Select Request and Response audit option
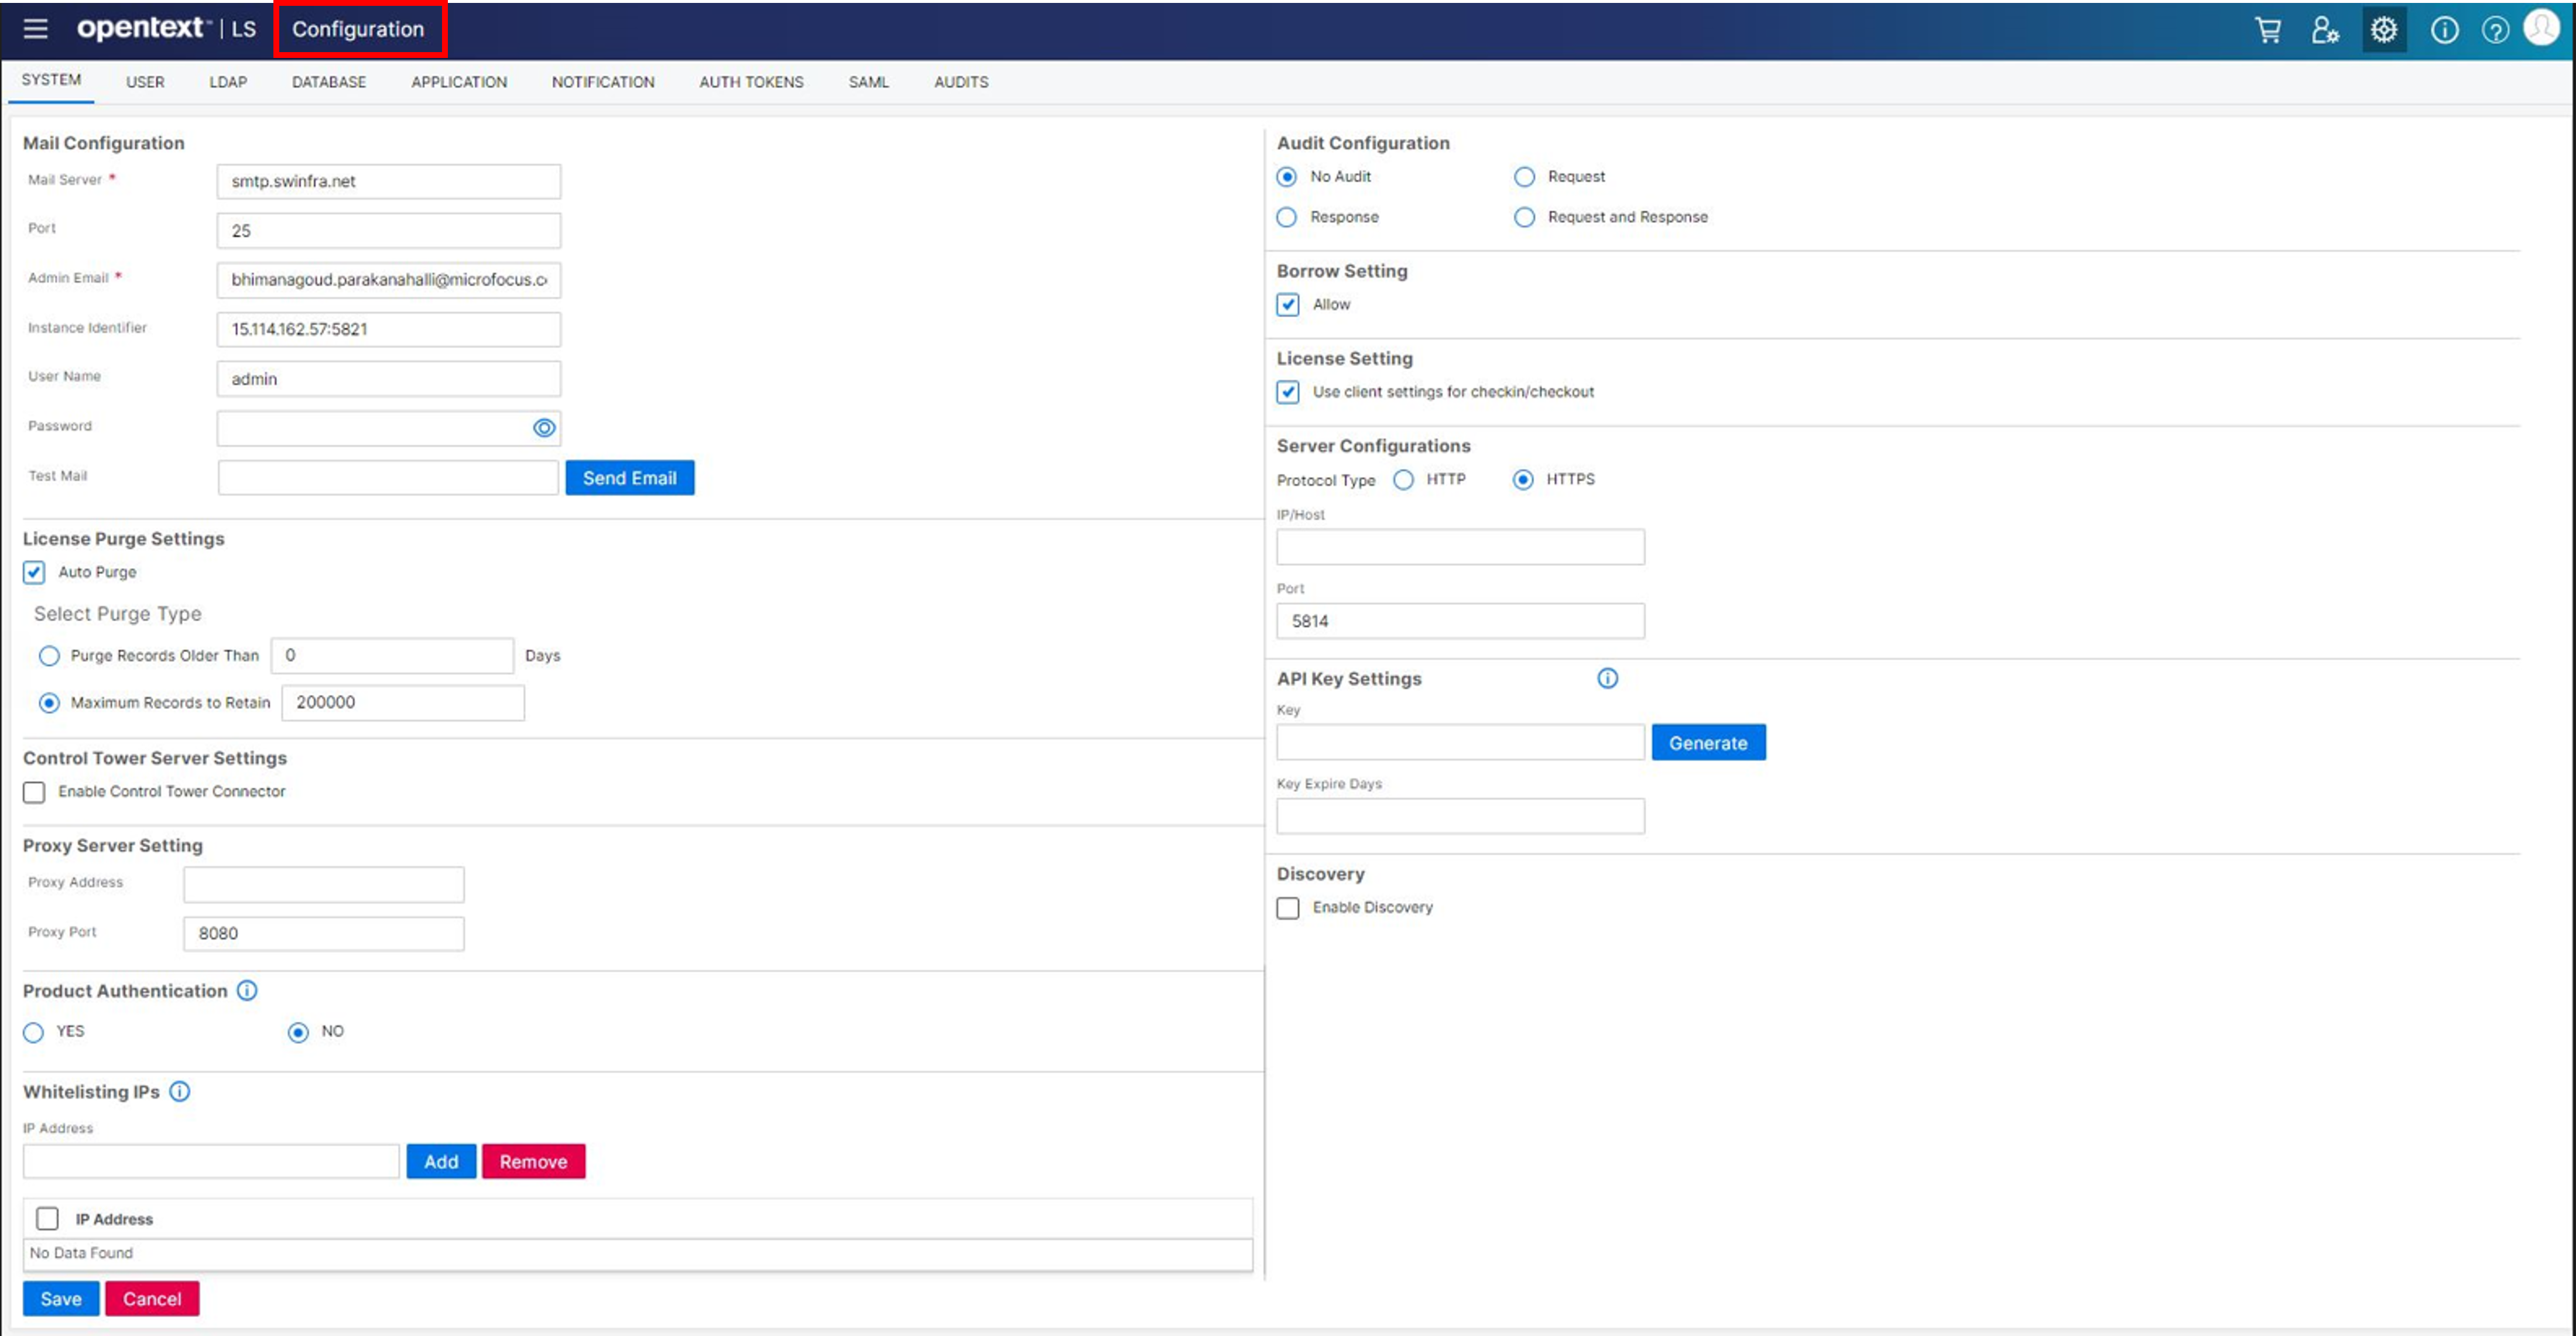This screenshot has width=2576, height=1336. tap(1524, 217)
